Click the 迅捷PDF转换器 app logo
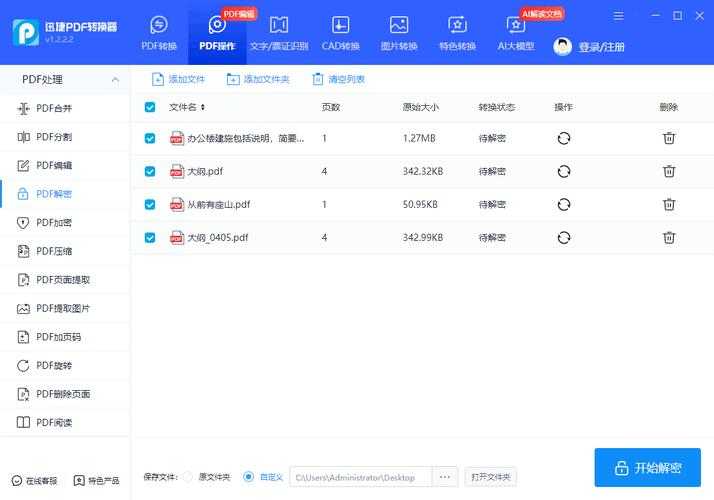Screen dimensions: 714x500 [26, 32]
